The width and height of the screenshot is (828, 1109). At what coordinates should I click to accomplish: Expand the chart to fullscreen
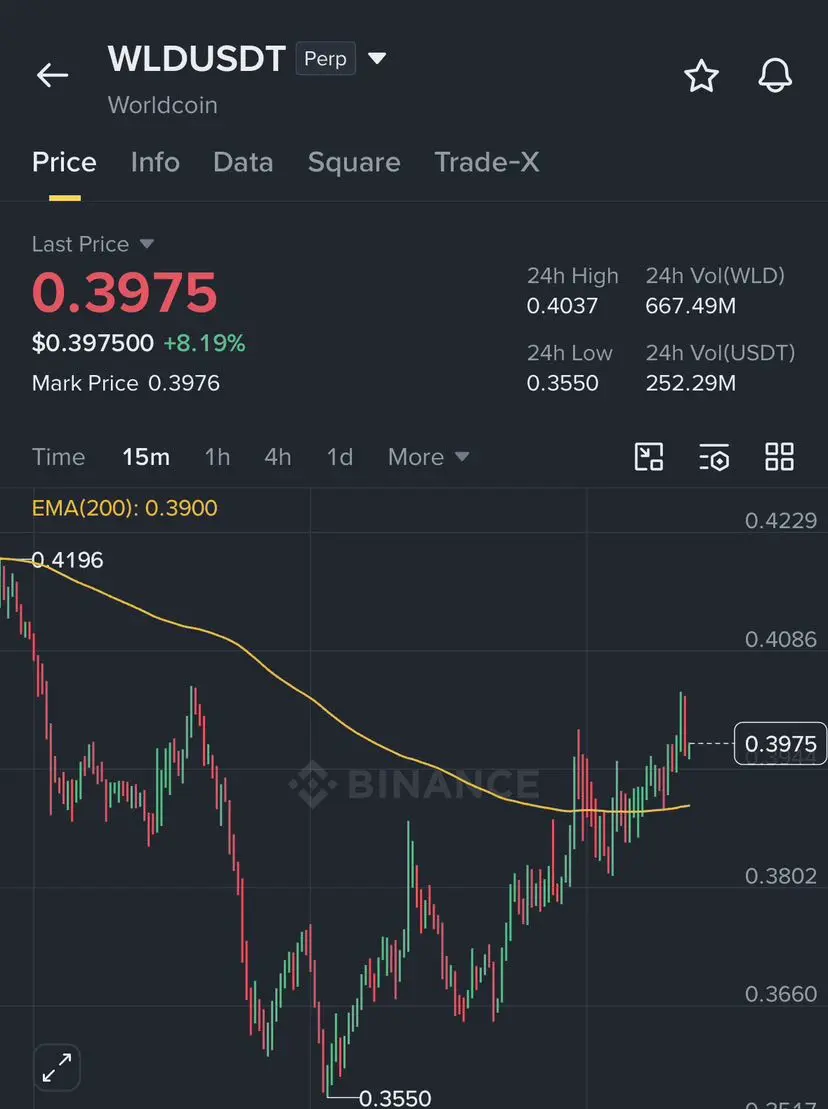pyautogui.click(x=57, y=1067)
